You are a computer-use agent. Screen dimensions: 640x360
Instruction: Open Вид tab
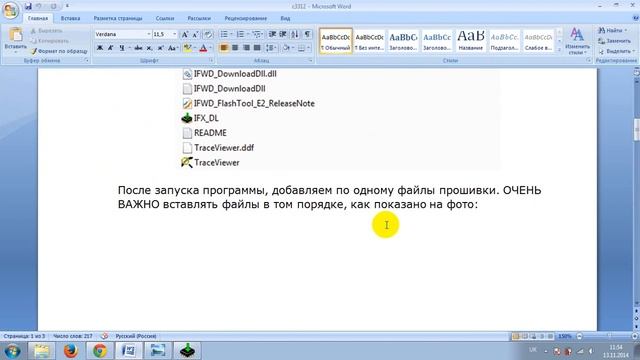[x=285, y=18]
